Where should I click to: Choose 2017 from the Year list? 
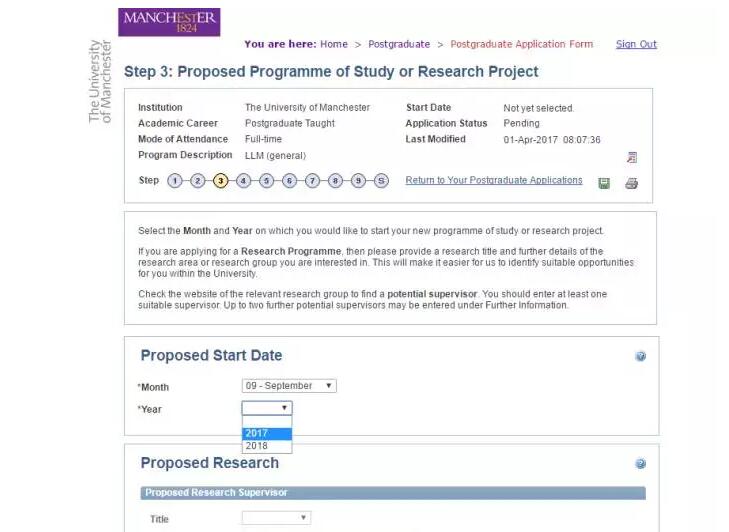tap(266, 434)
